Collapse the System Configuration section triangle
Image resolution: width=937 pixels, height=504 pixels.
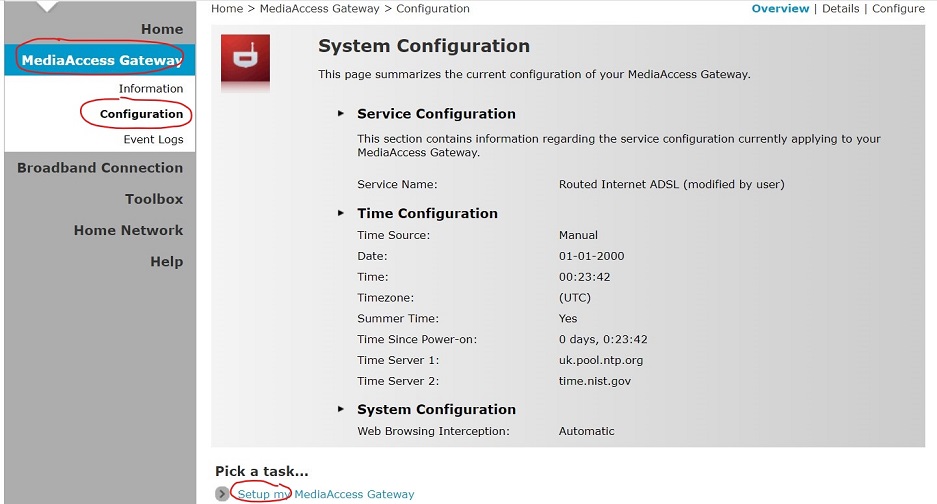pos(342,409)
